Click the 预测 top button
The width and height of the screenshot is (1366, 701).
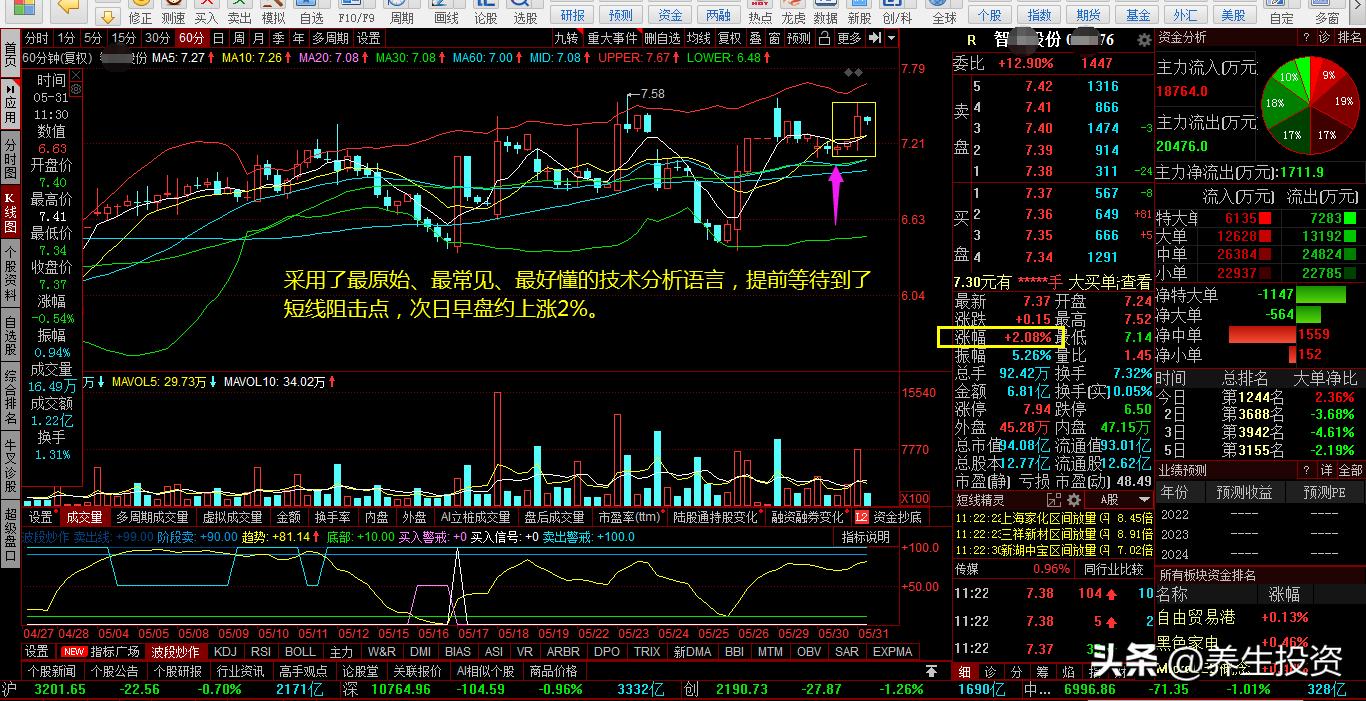tap(621, 15)
